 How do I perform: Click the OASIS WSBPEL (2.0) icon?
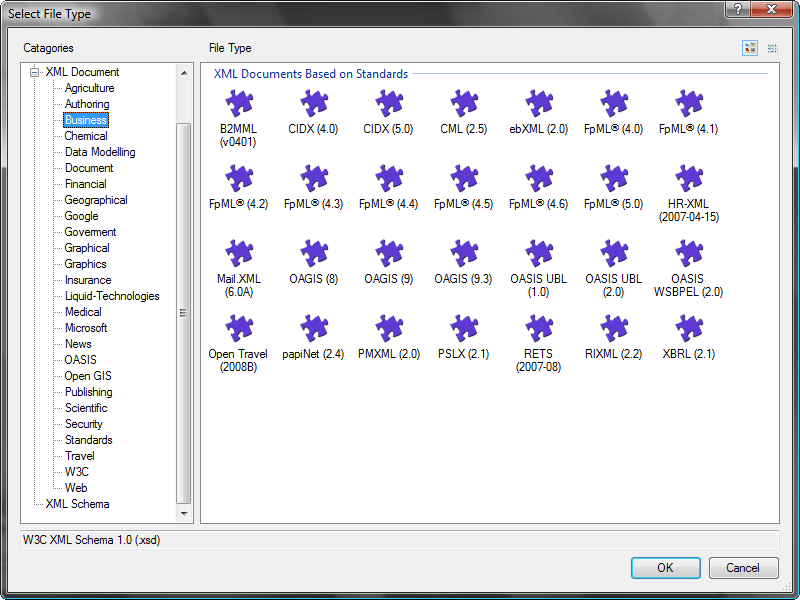pos(688,254)
